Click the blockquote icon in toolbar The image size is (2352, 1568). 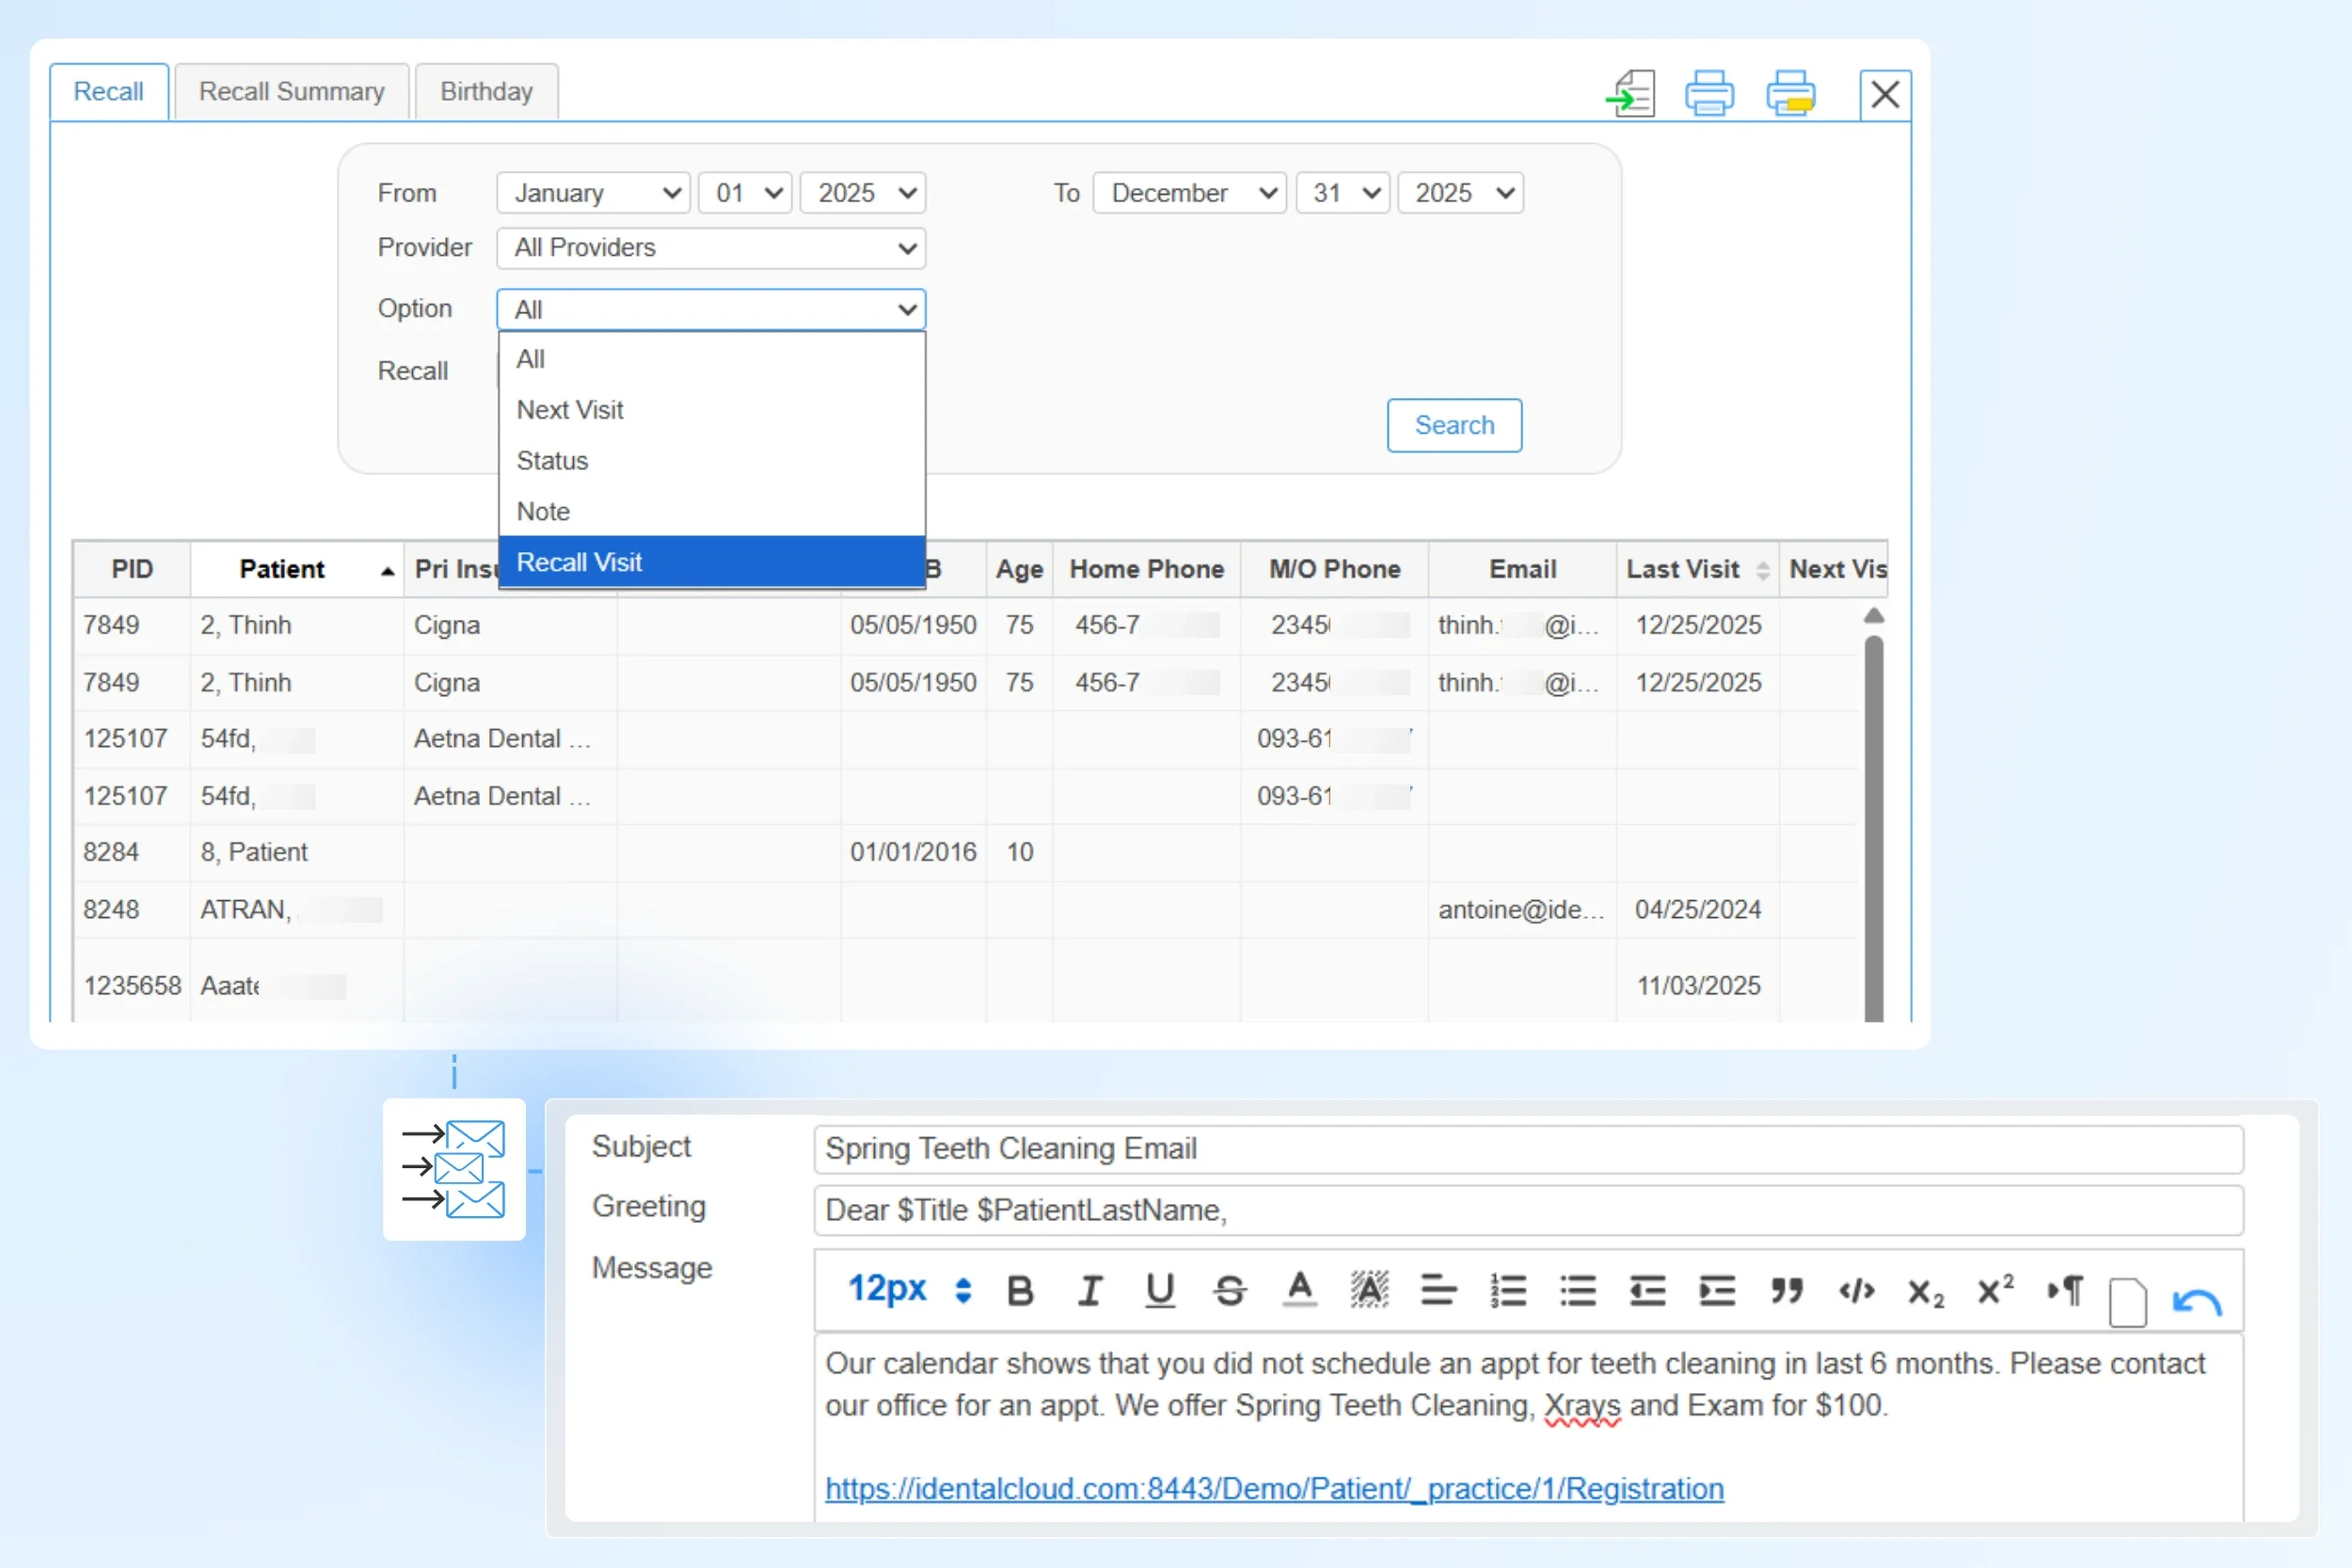pos(1787,1291)
